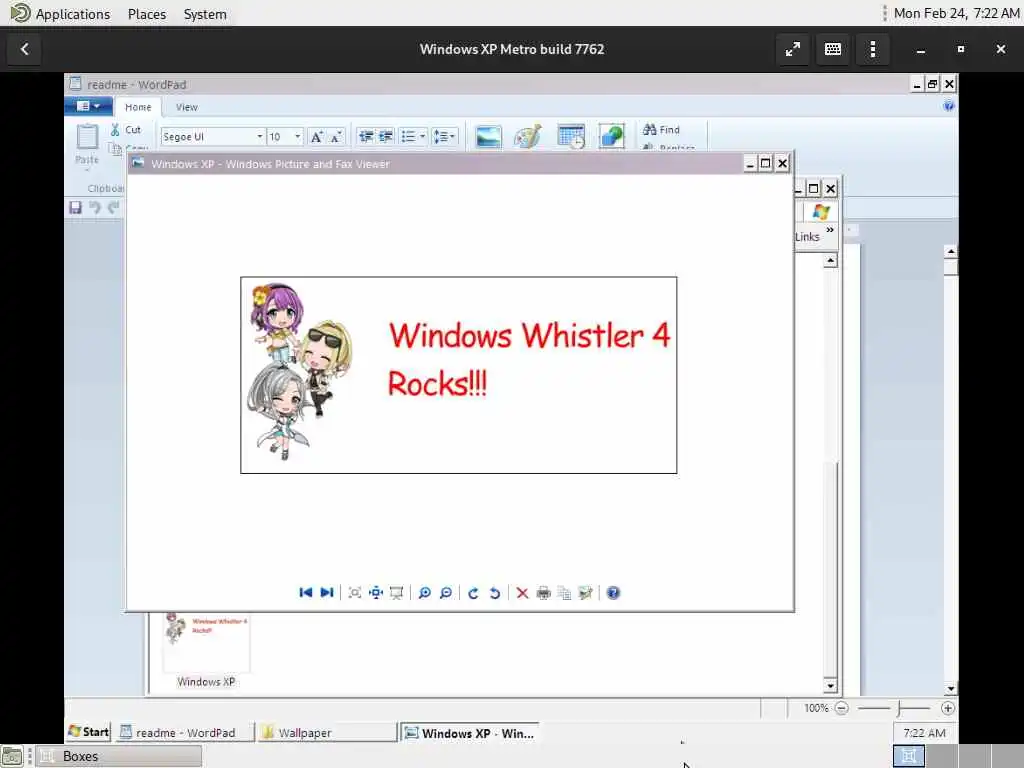Image resolution: width=1024 pixels, height=768 pixels.
Task: Expand the Links chevron in the Wallpaper window
Action: pyautogui.click(x=830, y=230)
